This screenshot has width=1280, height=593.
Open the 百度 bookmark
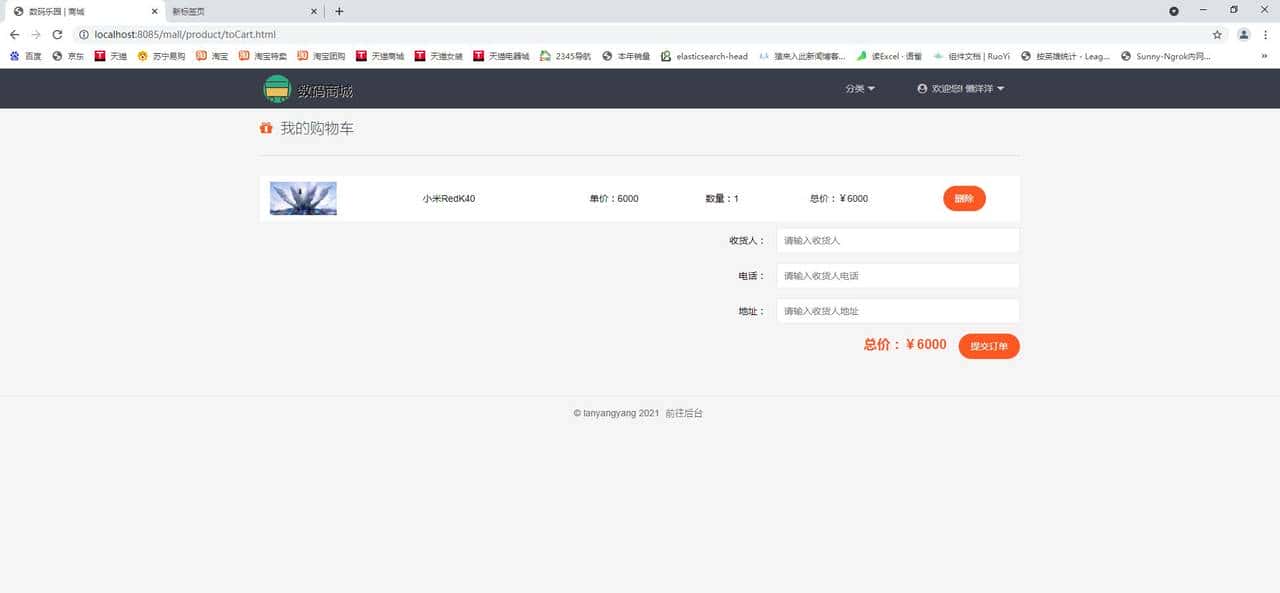click(x=24, y=56)
